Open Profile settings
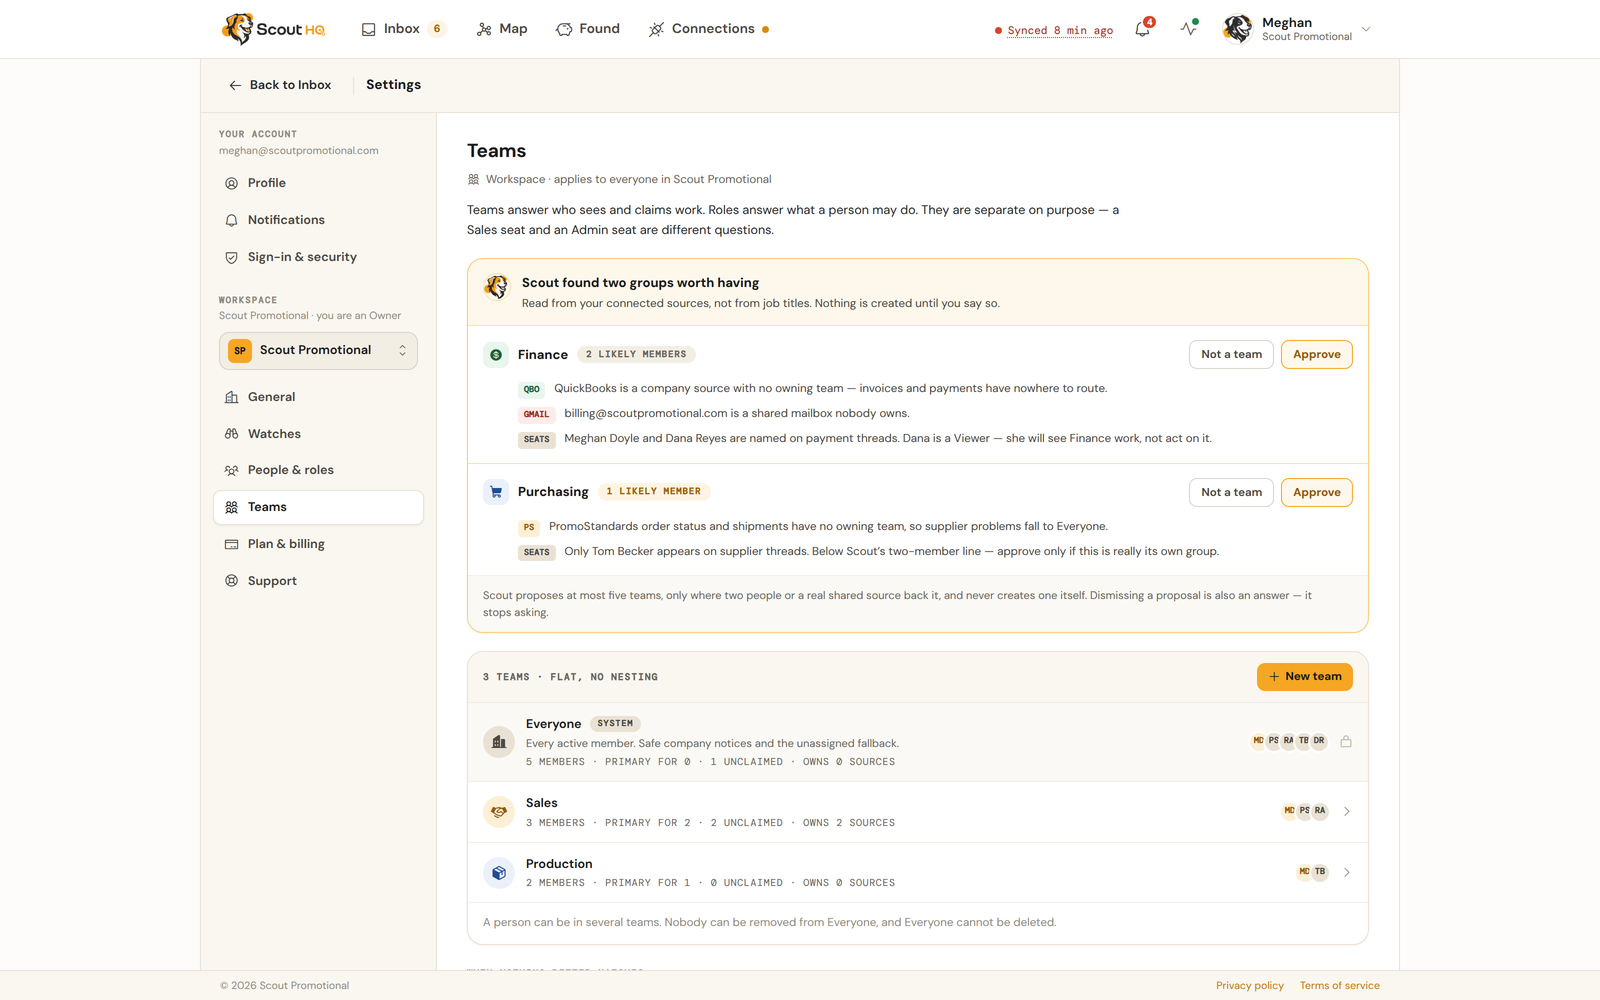1600x1000 pixels. 318,183
